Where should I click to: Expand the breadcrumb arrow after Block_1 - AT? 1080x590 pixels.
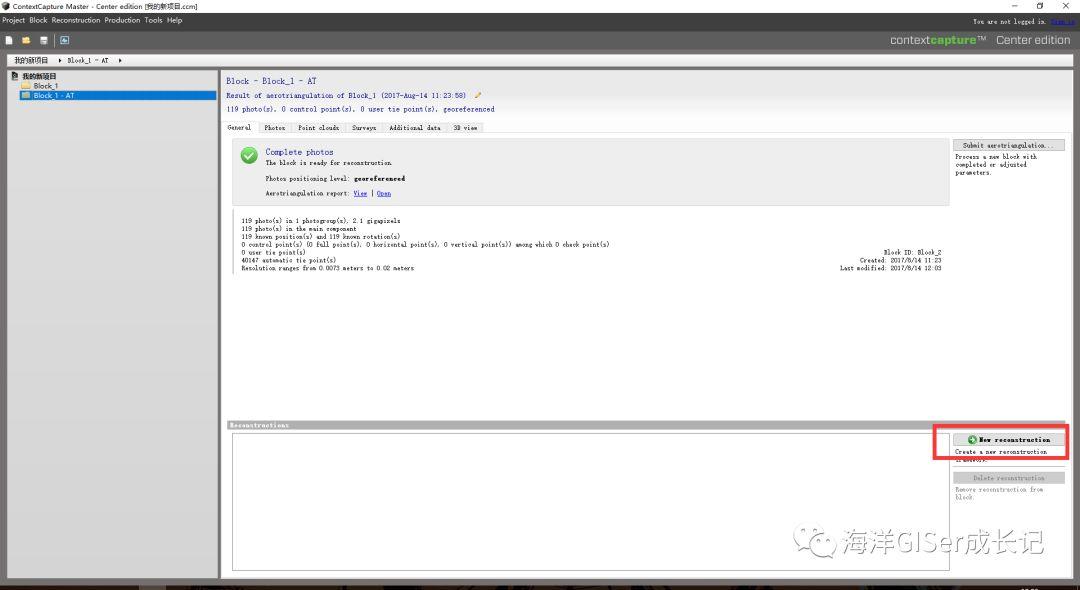click(x=120, y=61)
